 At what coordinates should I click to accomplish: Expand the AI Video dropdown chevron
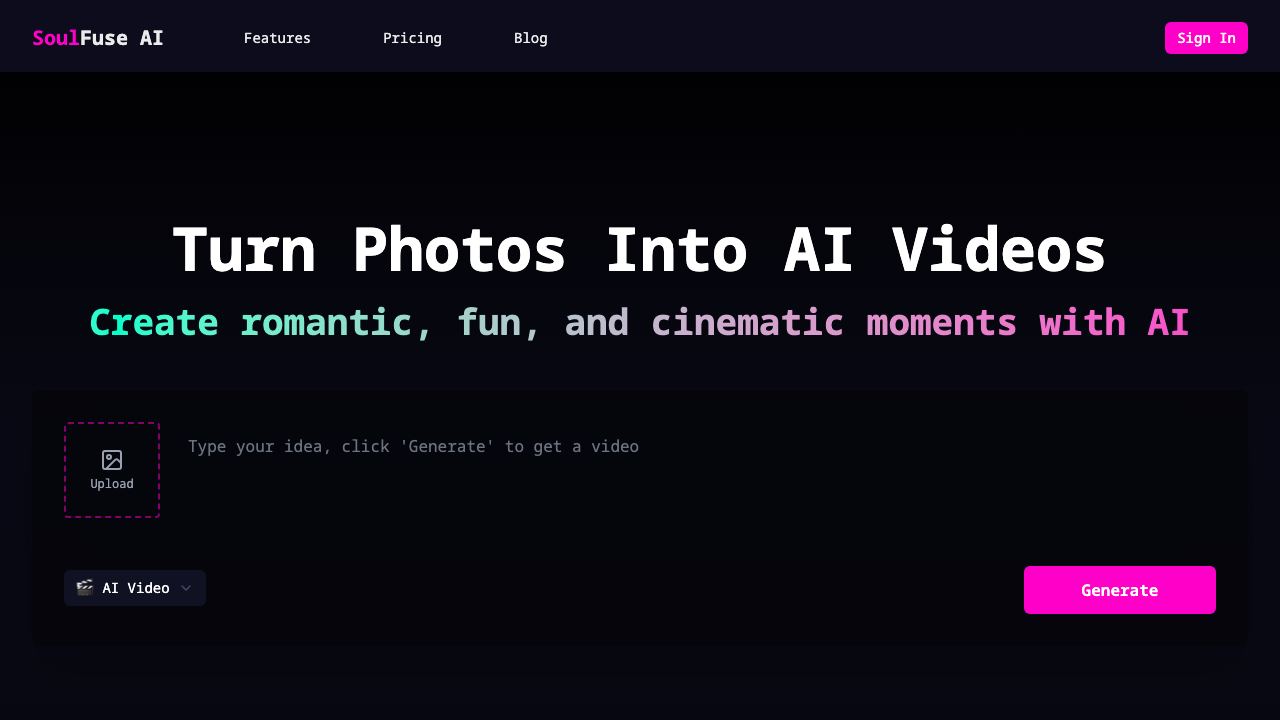(x=186, y=588)
